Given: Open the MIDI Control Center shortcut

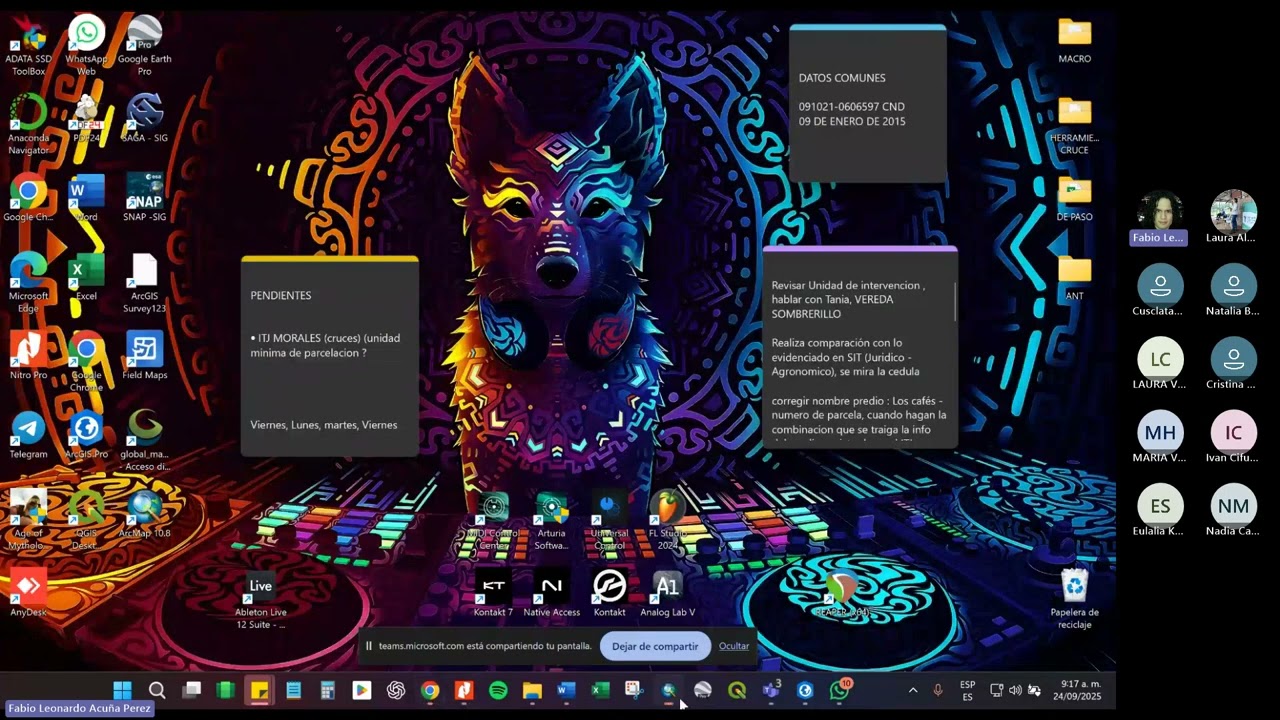Looking at the screenshot, I should pos(493,520).
